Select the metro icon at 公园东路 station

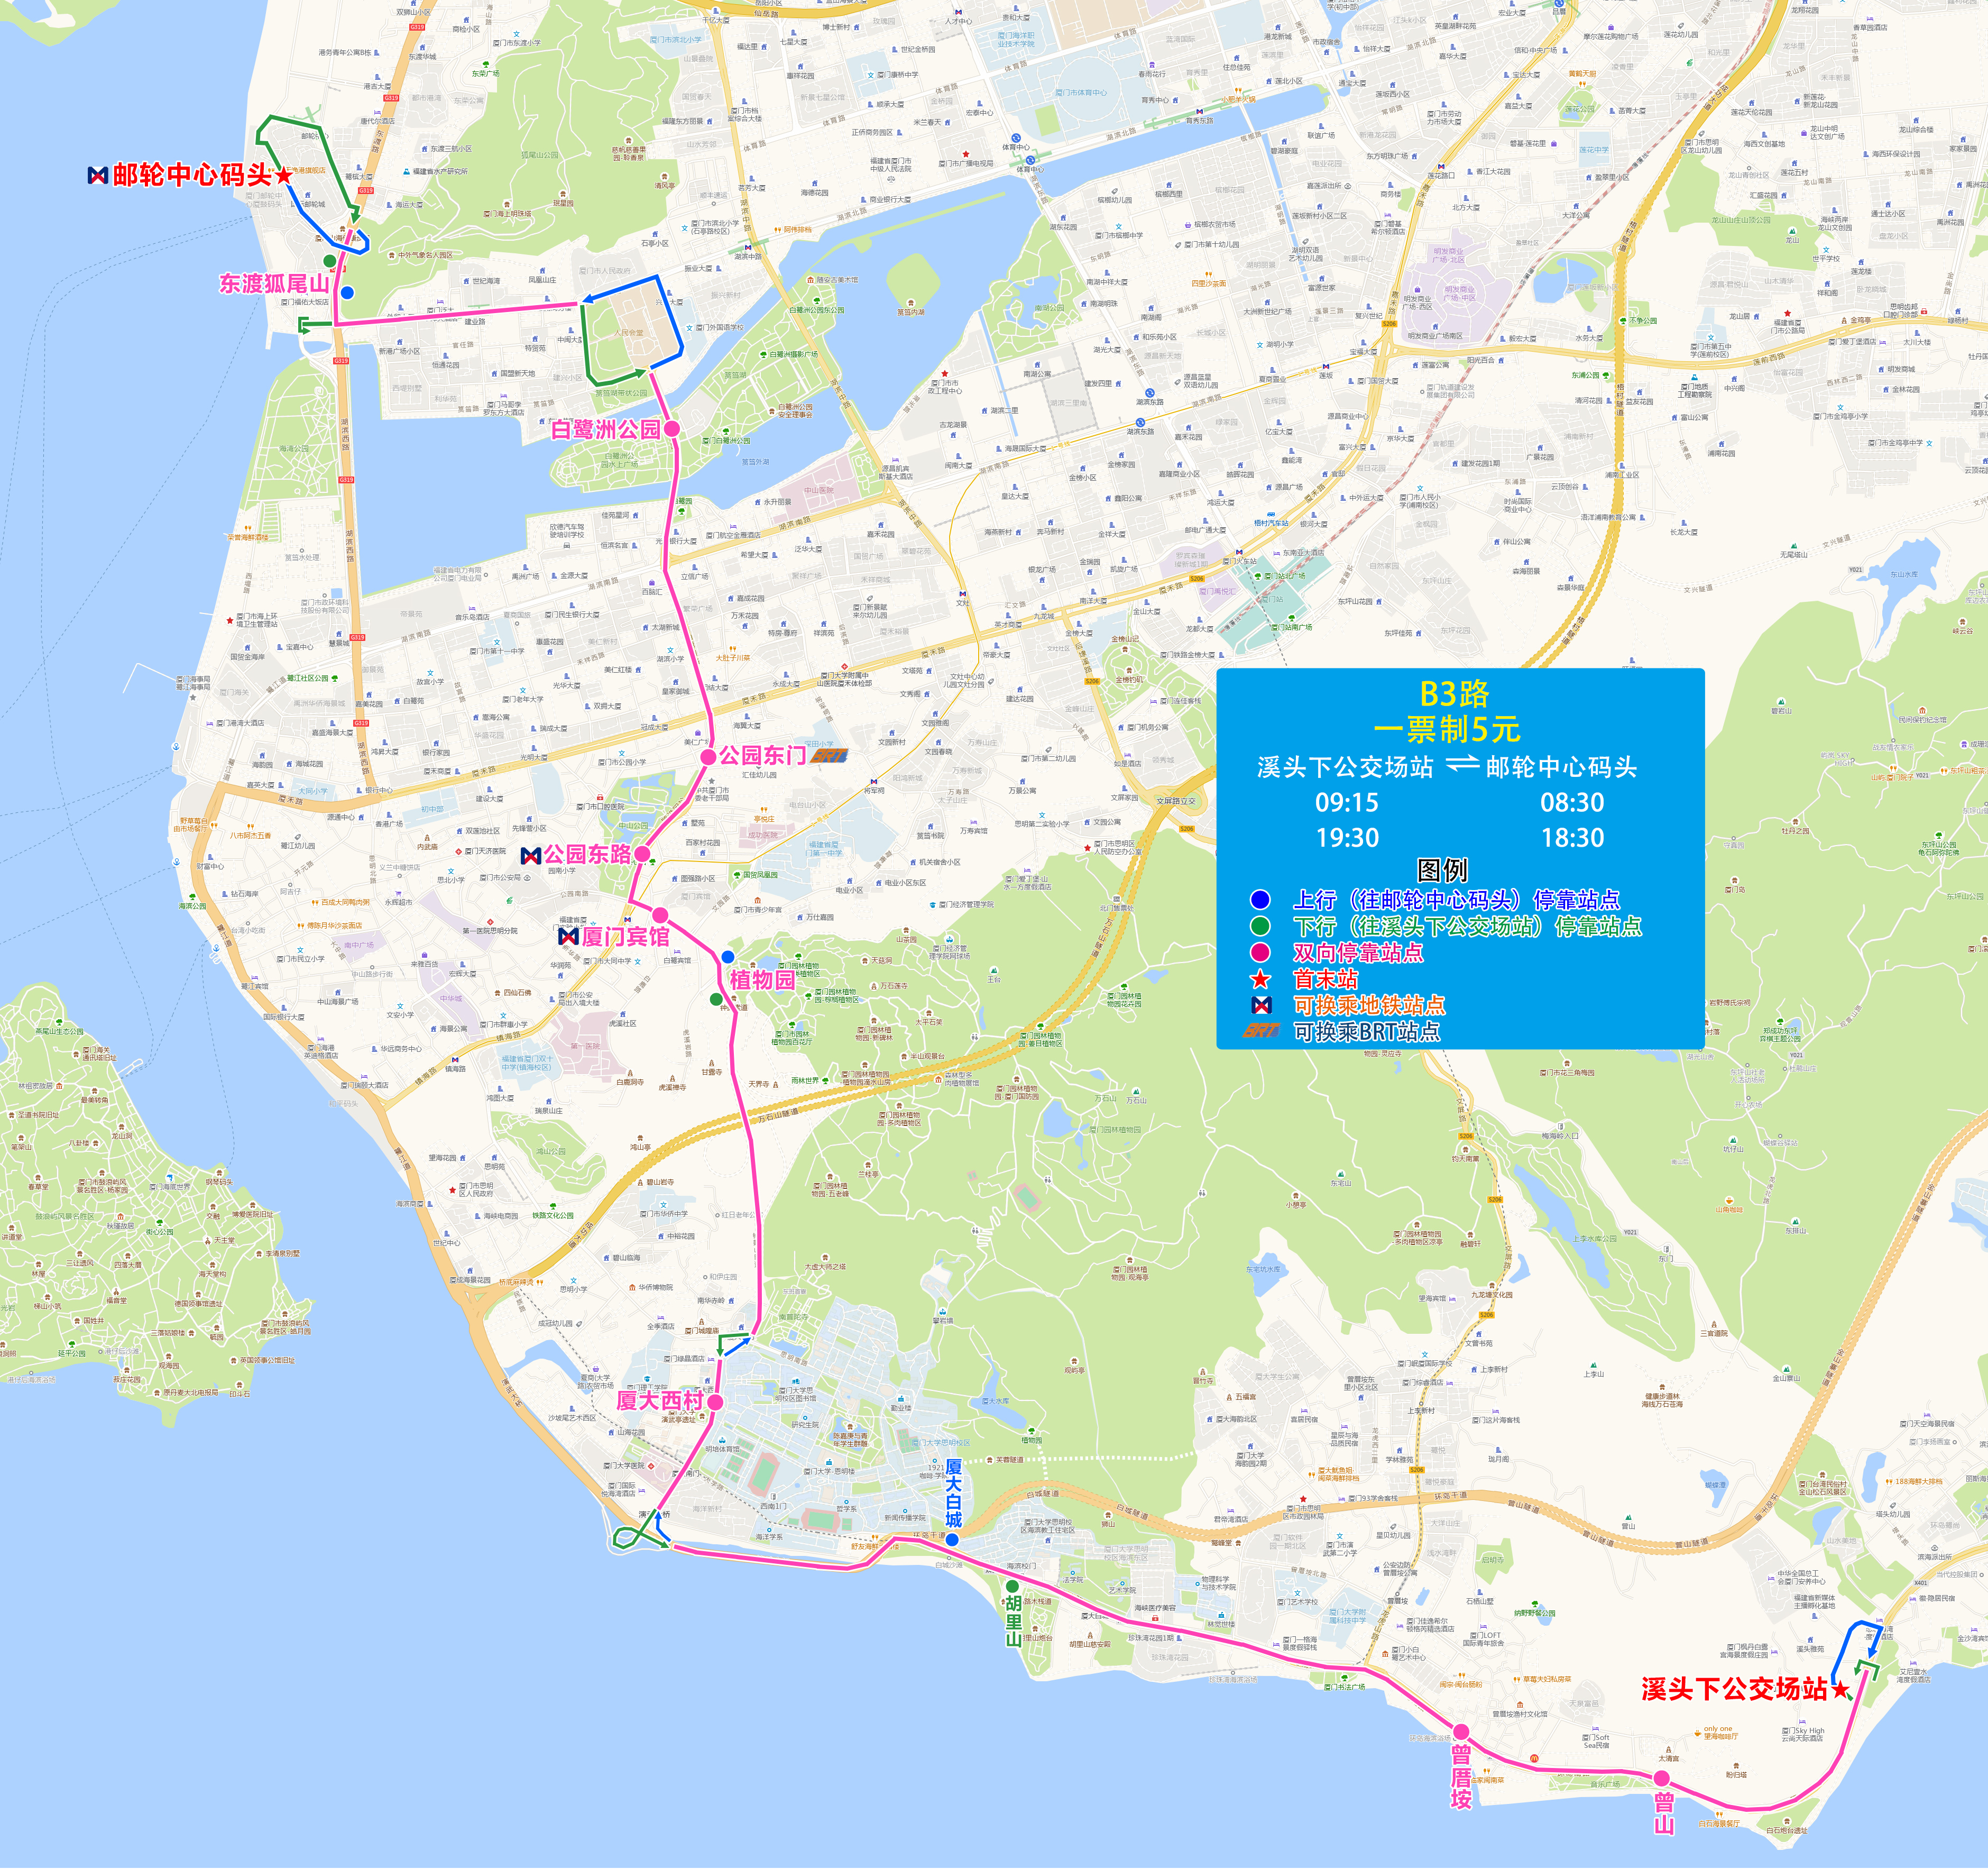(531, 857)
